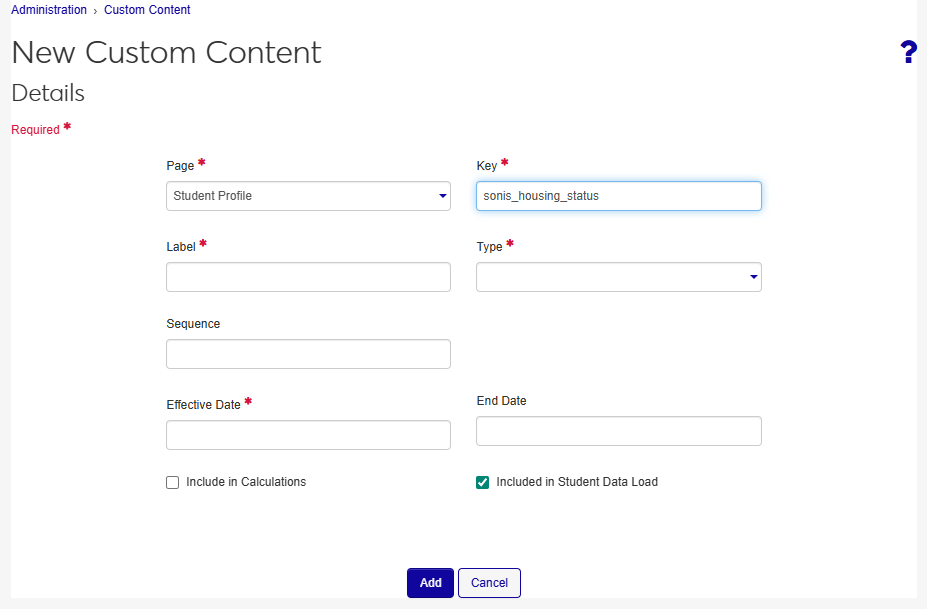This screenshot has height=609, width=927.
Task: Select the Effective Date input field
Action: [x=308, y=435]
